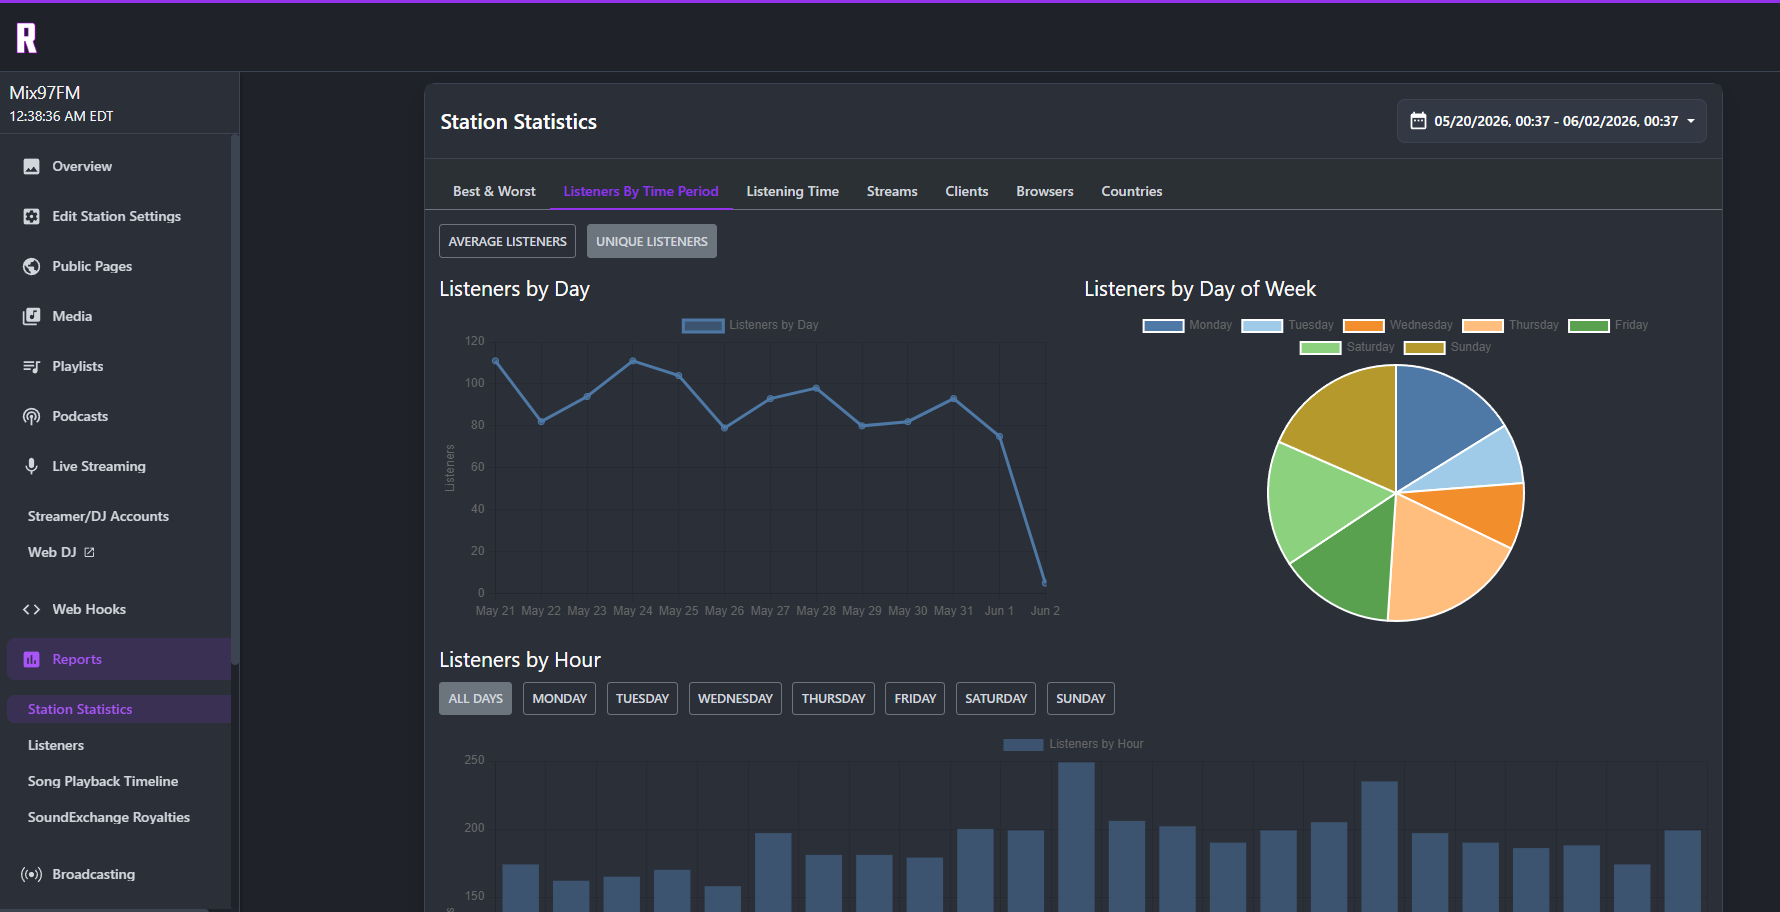Viewport: 1780px width, 912px height.
Task: Switch to the Best & Worst tab
Action: [x=494, y=191]
